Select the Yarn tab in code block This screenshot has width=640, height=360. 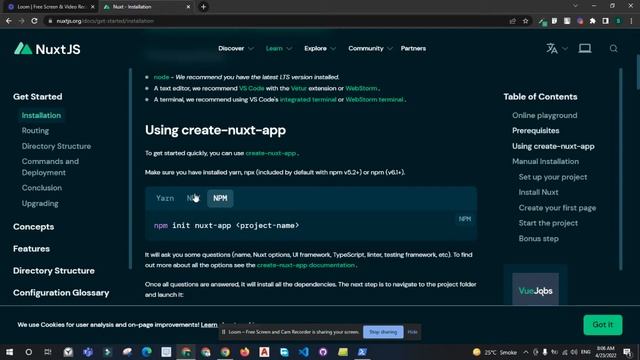(165, 198)
